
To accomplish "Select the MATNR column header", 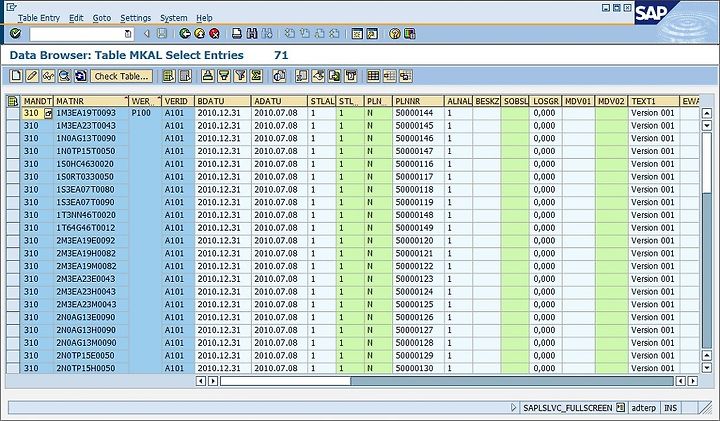I will click(91, 101).
